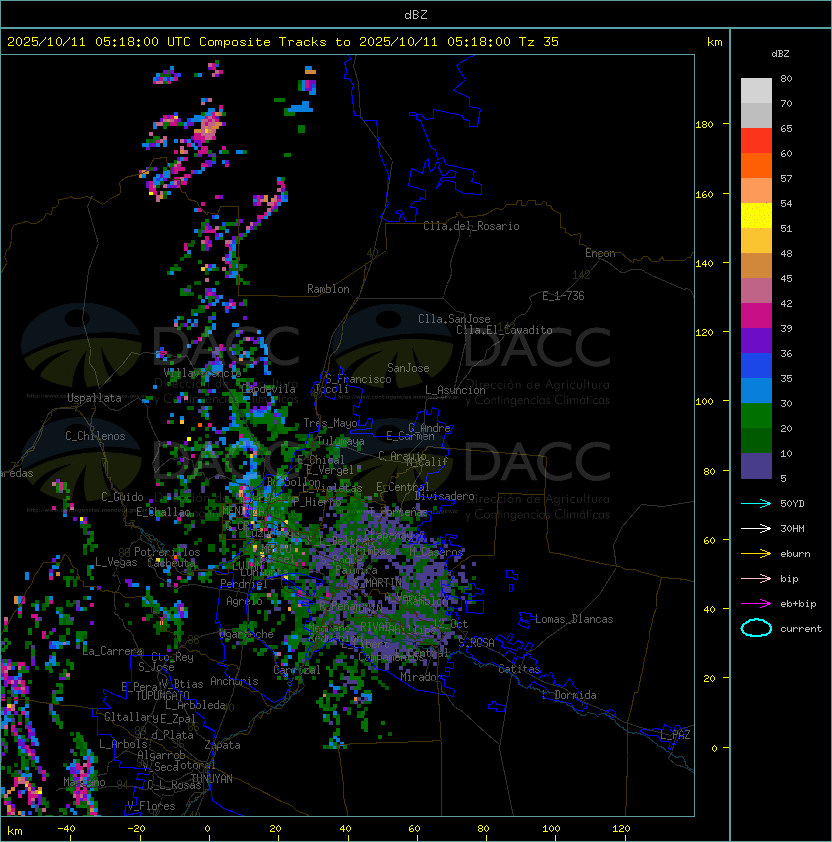This screenshot has height=842, width=832.
Task: Pick the magenta 39-42 dBZ color swatch
Action: pyautogui.click(x=756, y=316)
